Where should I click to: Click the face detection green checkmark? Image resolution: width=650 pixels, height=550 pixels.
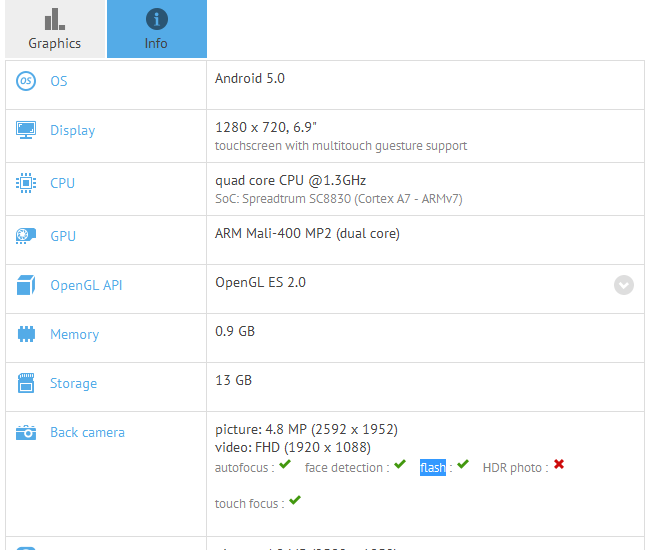click(x=400, y=465)
